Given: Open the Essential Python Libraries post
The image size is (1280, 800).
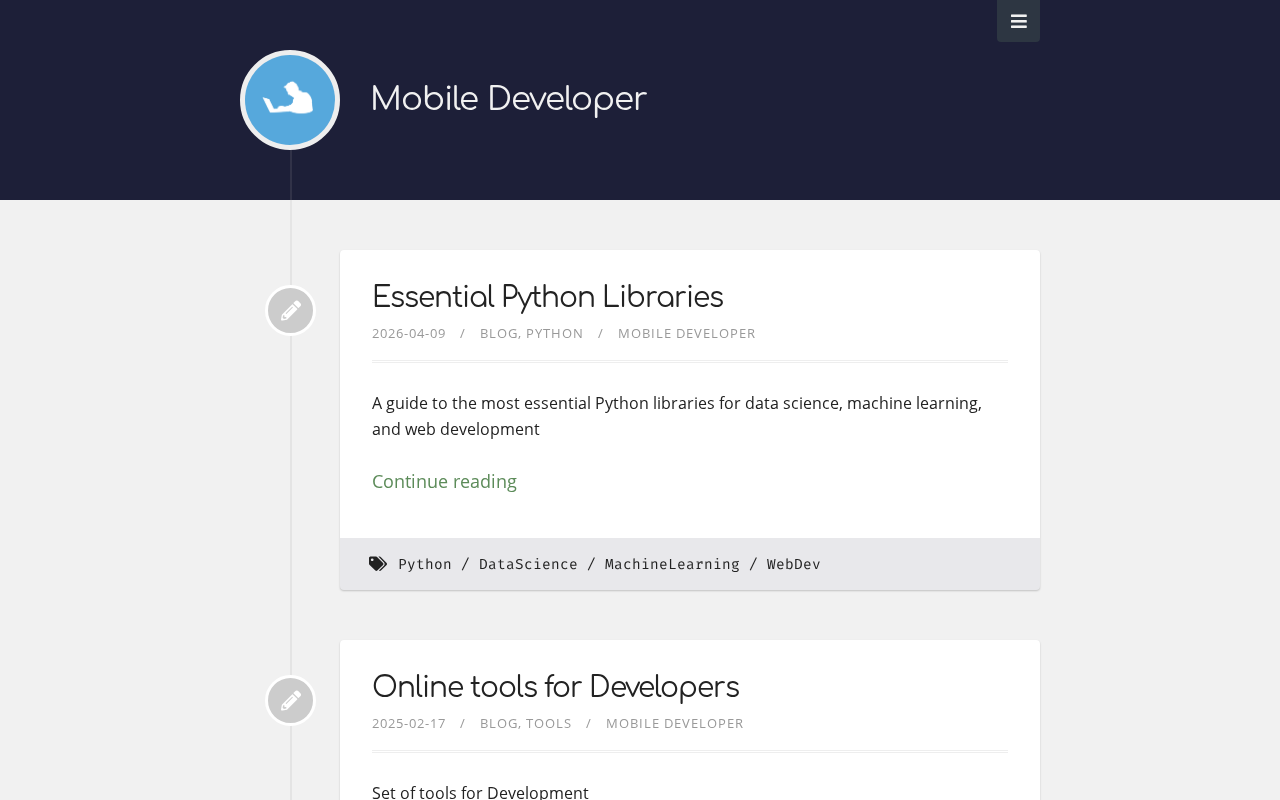Looking at the screenshot, I should 547,297.
